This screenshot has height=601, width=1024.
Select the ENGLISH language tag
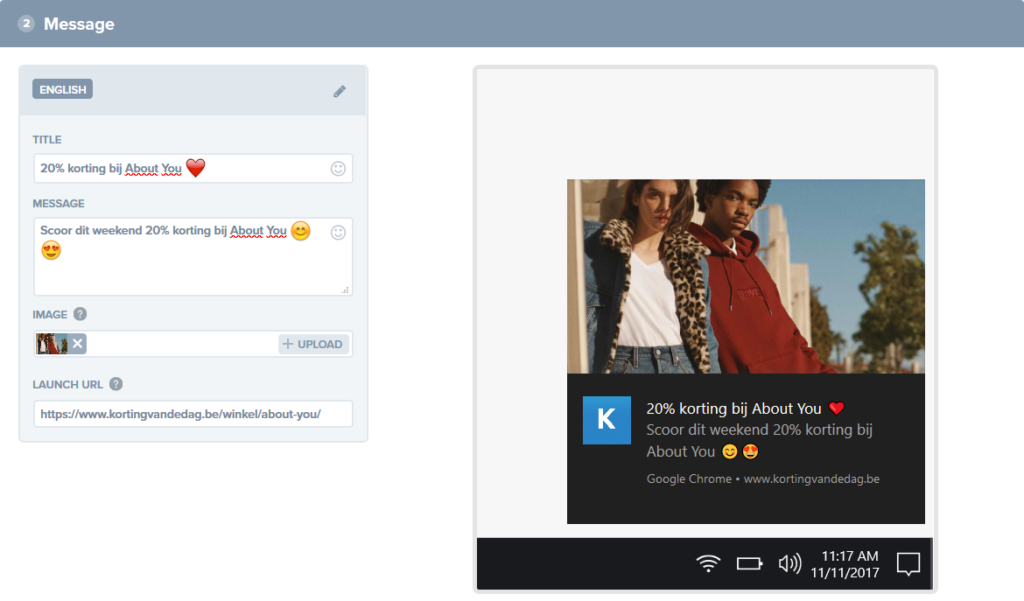[x=63, y=90]
